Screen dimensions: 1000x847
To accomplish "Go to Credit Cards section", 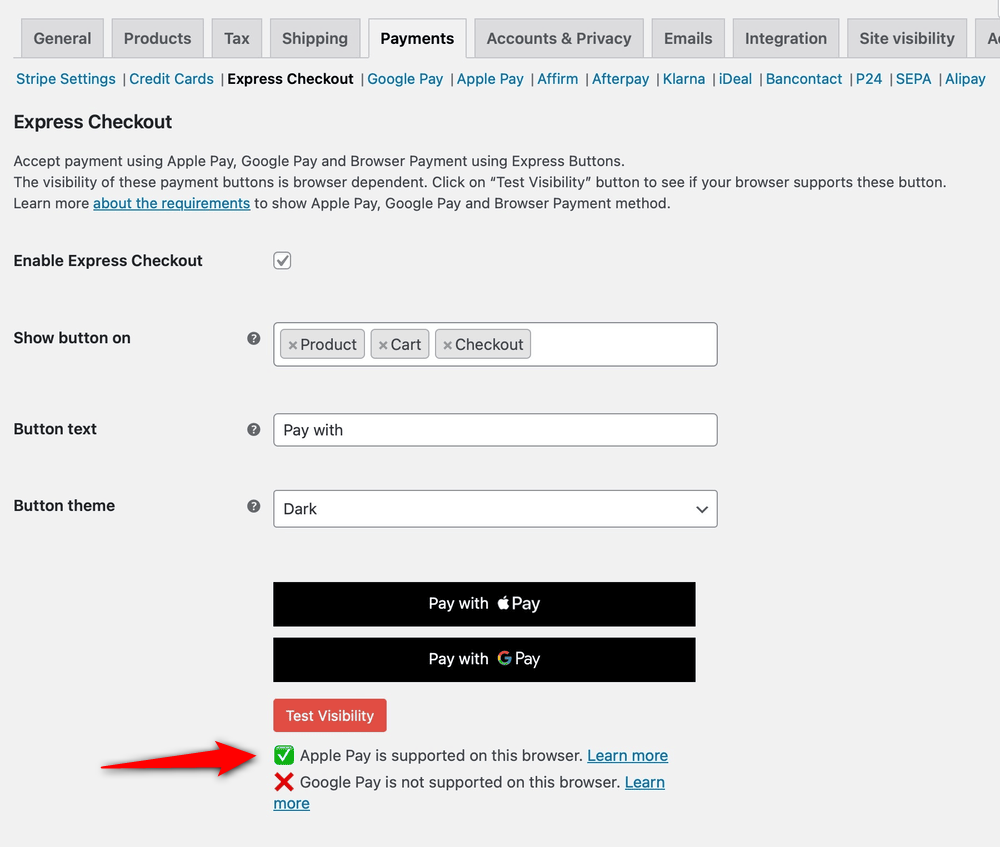I will tap(172, 79).
